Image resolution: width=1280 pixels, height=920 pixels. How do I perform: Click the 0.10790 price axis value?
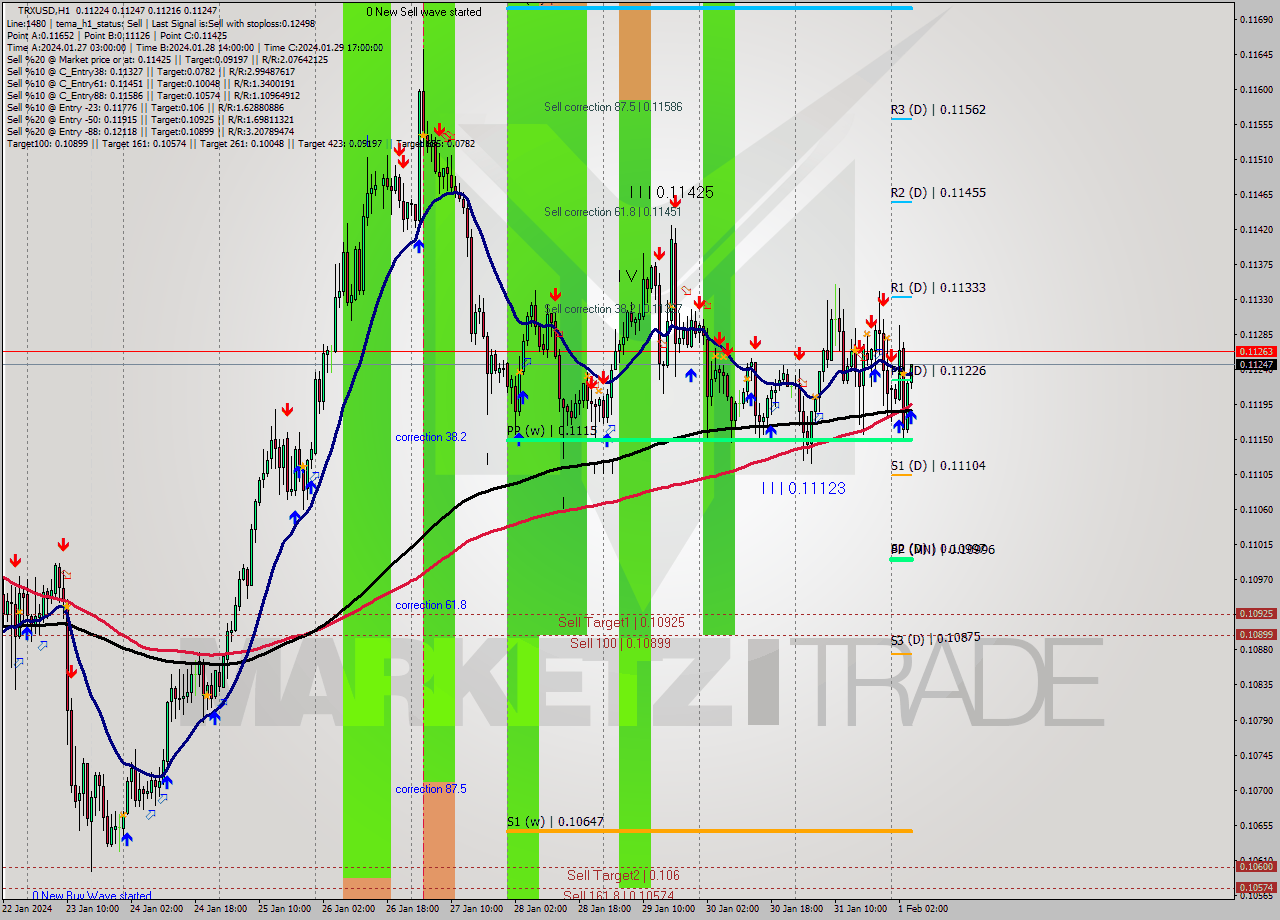(x=1255, y=720)
